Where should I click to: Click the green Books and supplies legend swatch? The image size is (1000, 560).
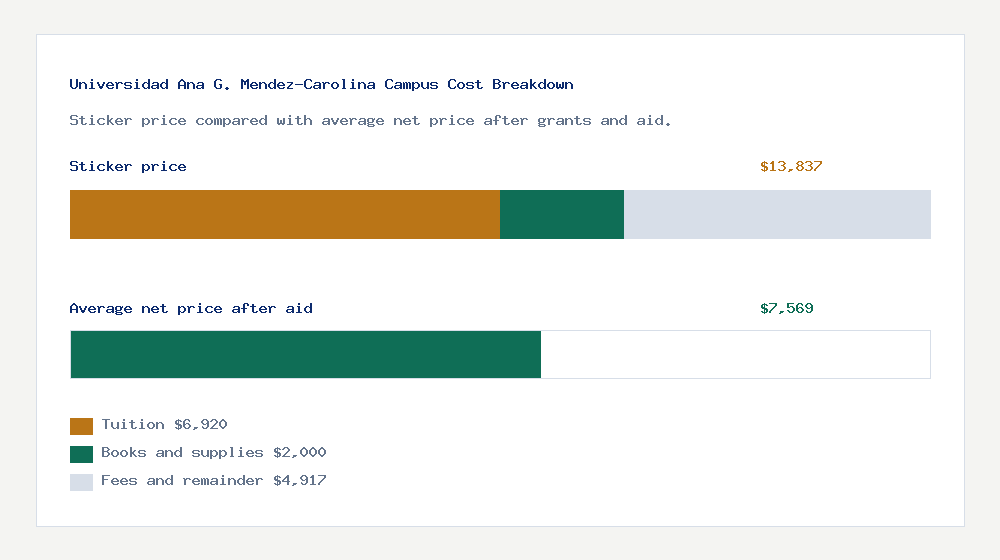pos(81,454)
